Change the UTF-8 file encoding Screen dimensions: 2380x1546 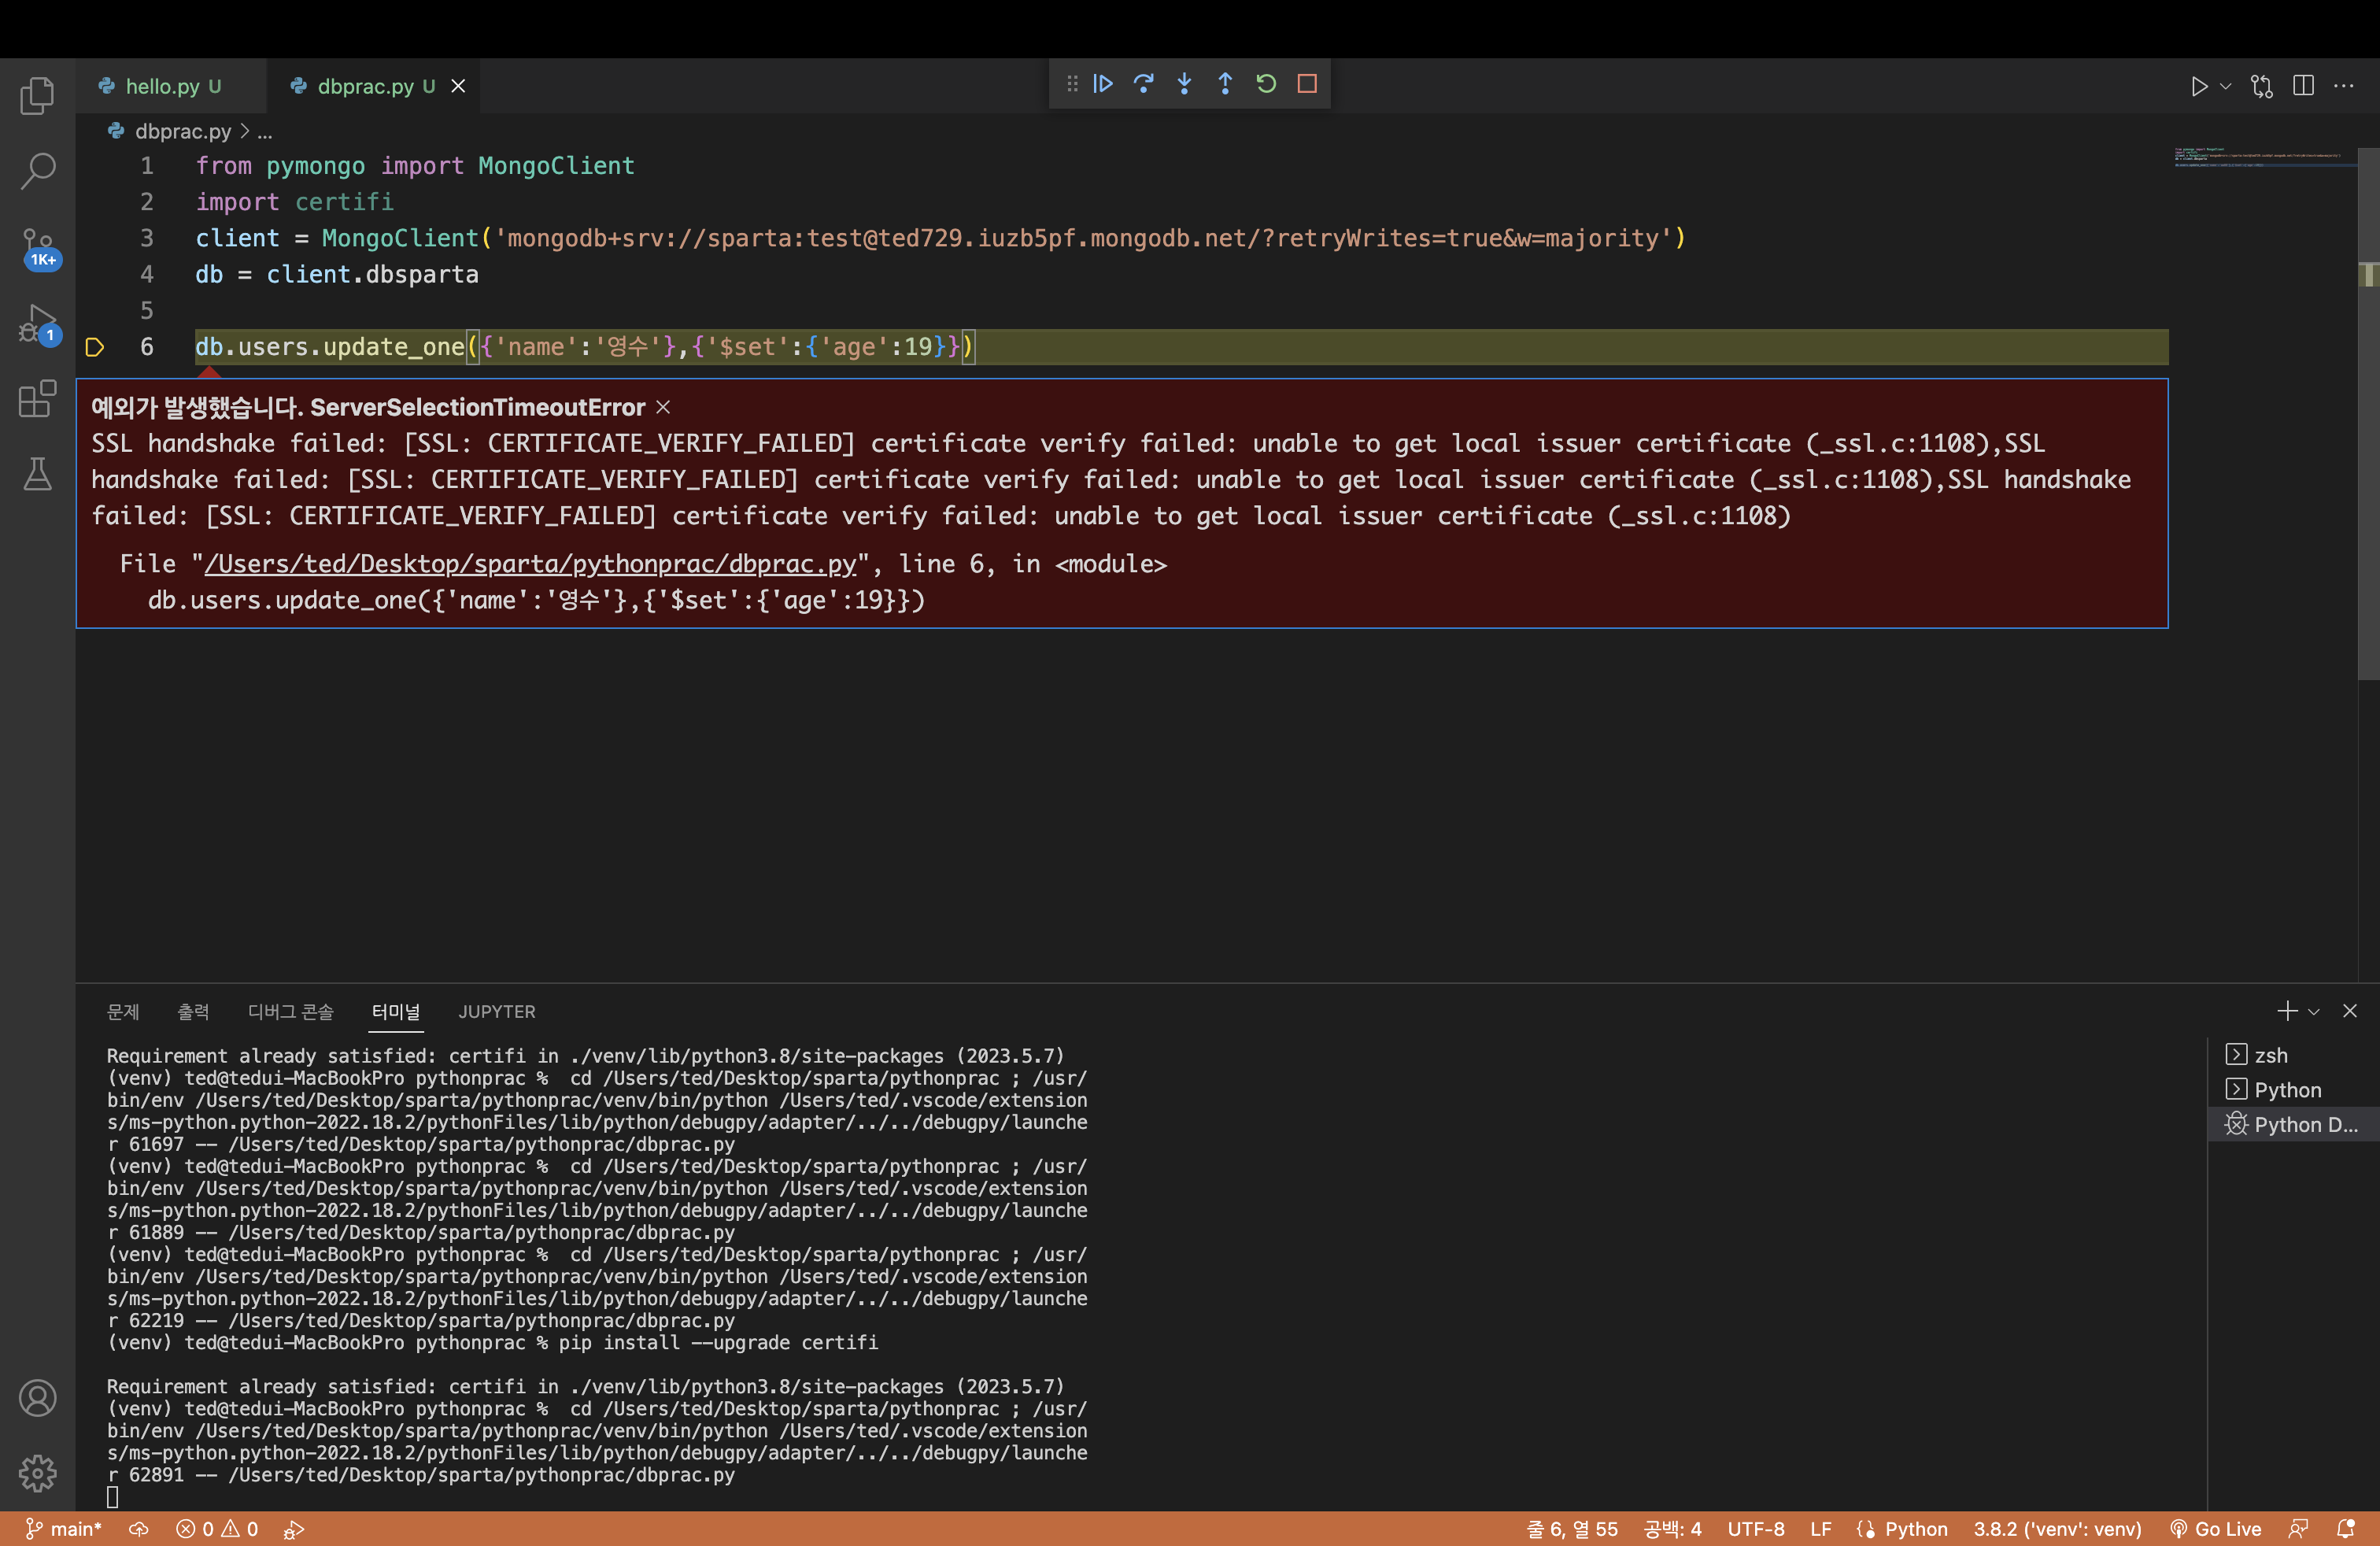click(1756, 1529)
